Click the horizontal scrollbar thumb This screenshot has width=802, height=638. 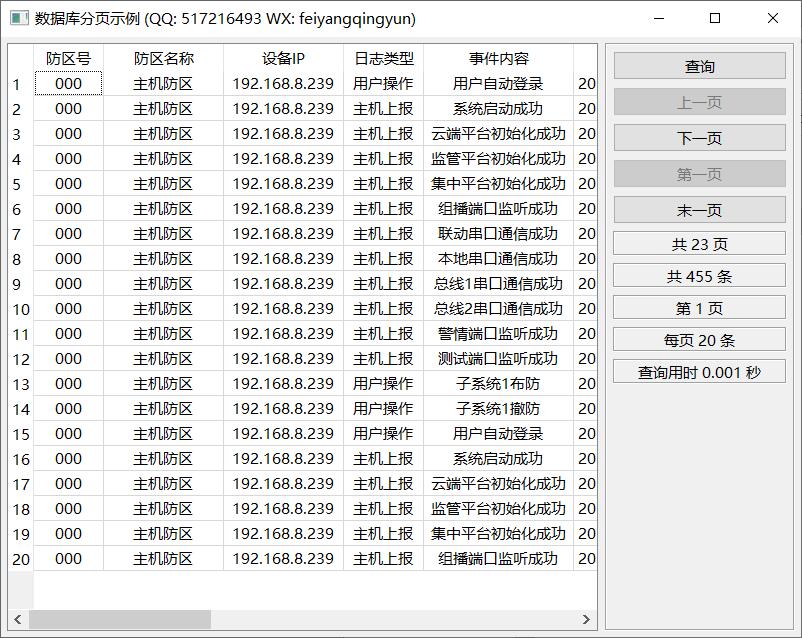(x=120, y=620)
